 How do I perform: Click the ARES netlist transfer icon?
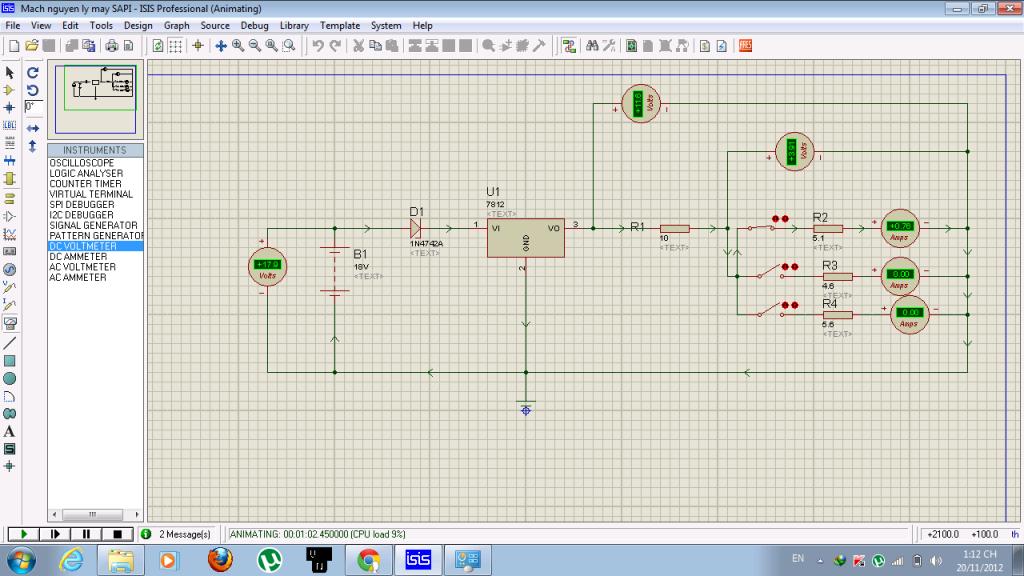pyautogui.click(x=745, y=46)
